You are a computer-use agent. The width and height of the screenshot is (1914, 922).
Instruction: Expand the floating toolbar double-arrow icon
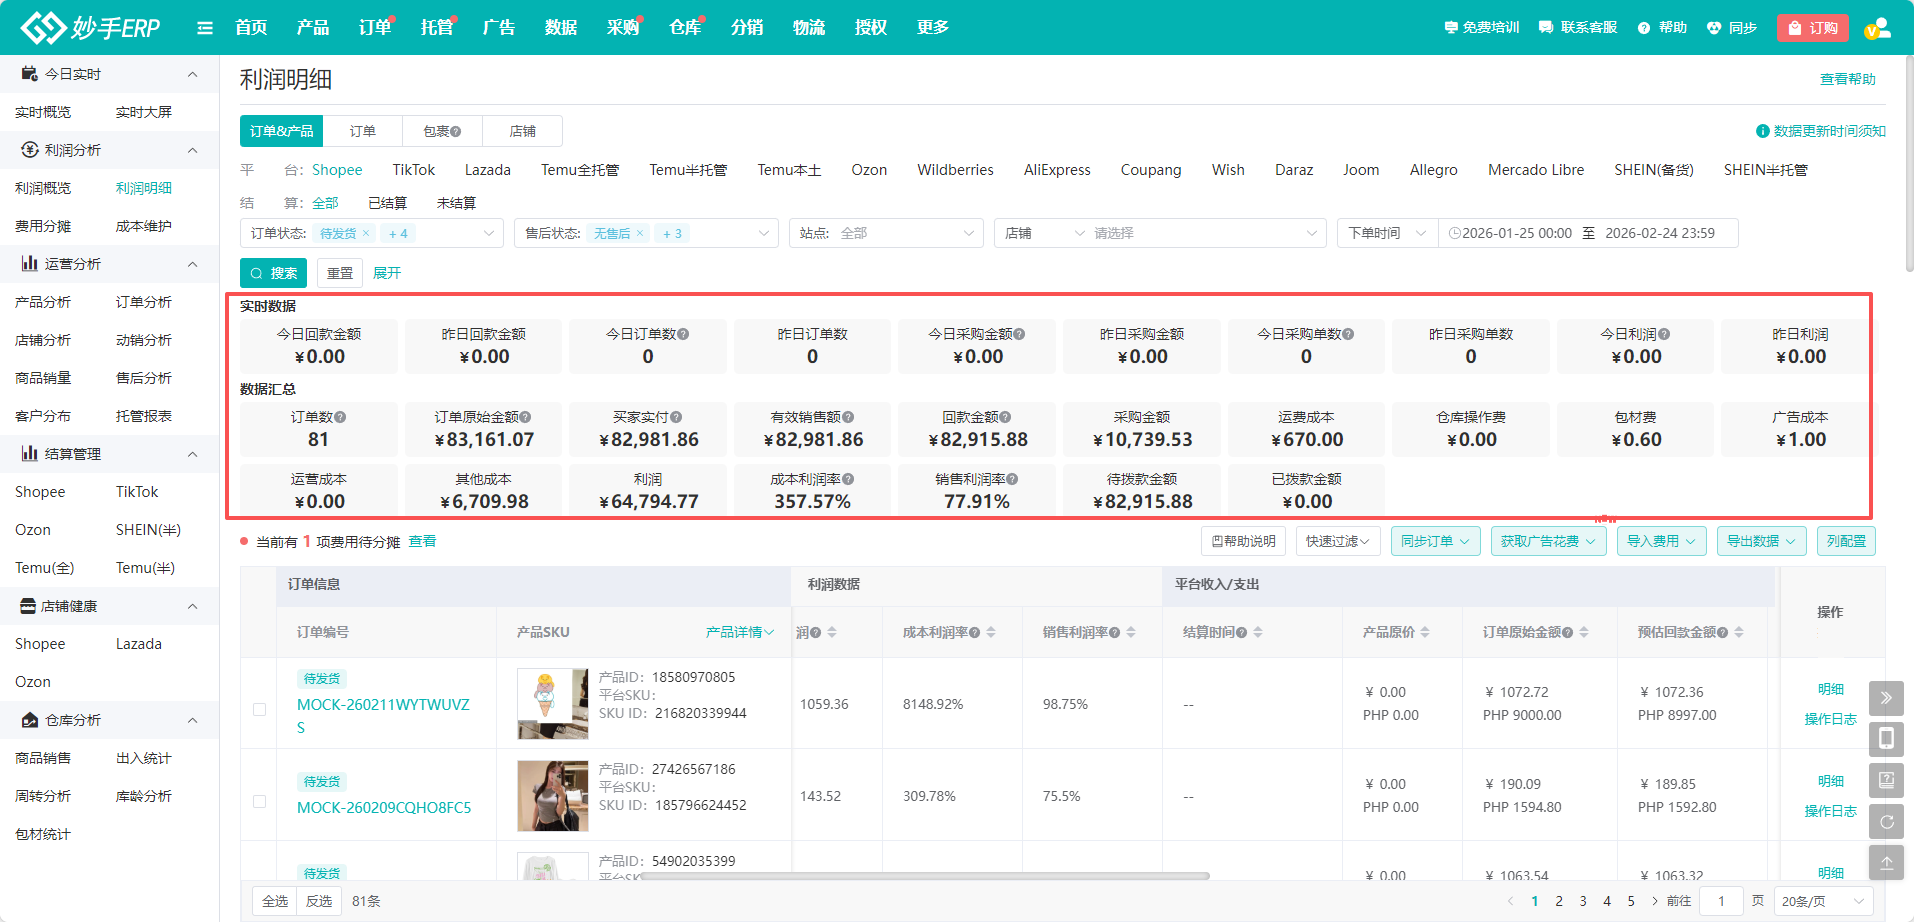(x=1886, y=698)
